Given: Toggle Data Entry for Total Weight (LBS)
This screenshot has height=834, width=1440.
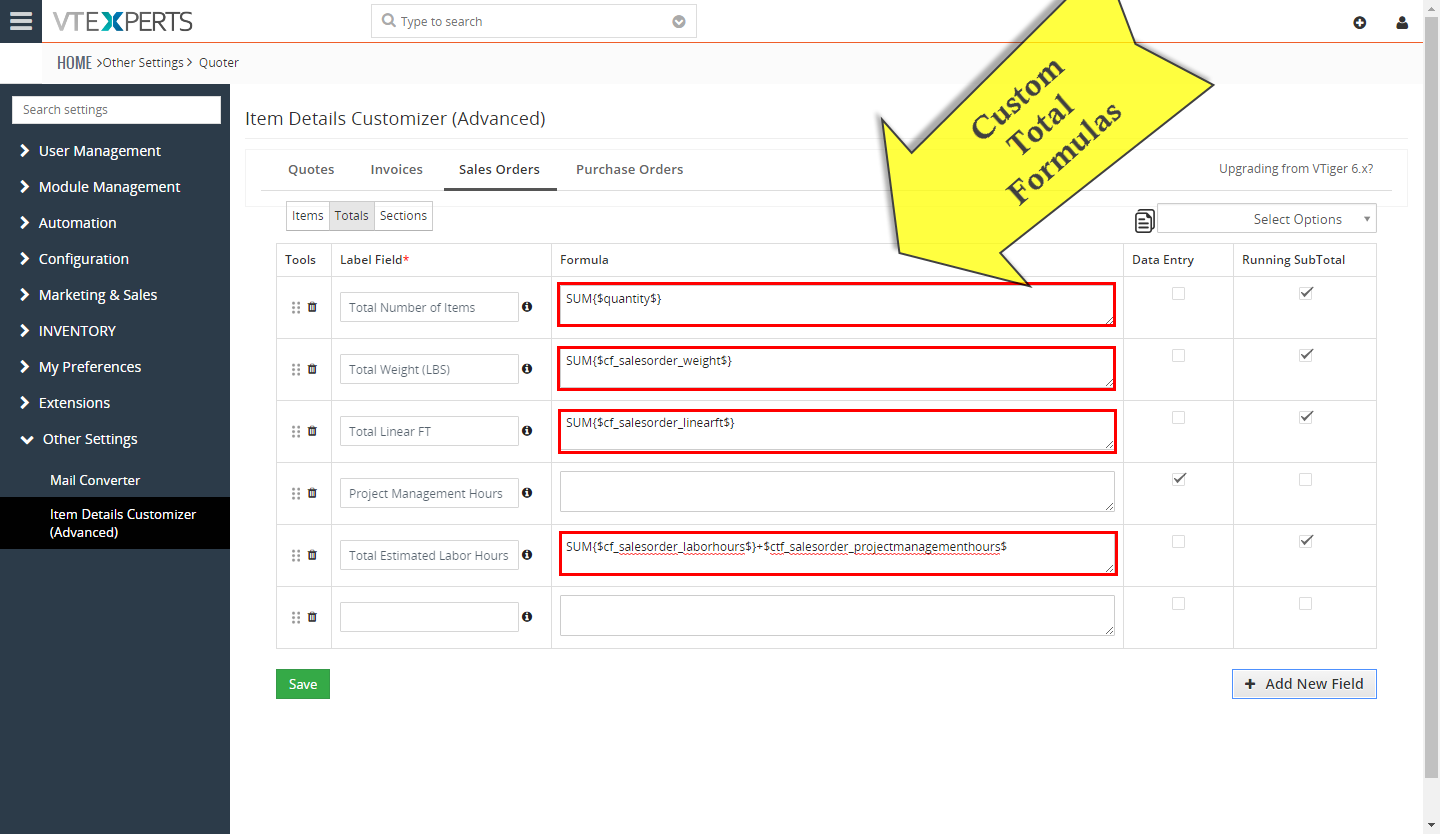Looking at the screenshot, I should [x=1178, y=355].
